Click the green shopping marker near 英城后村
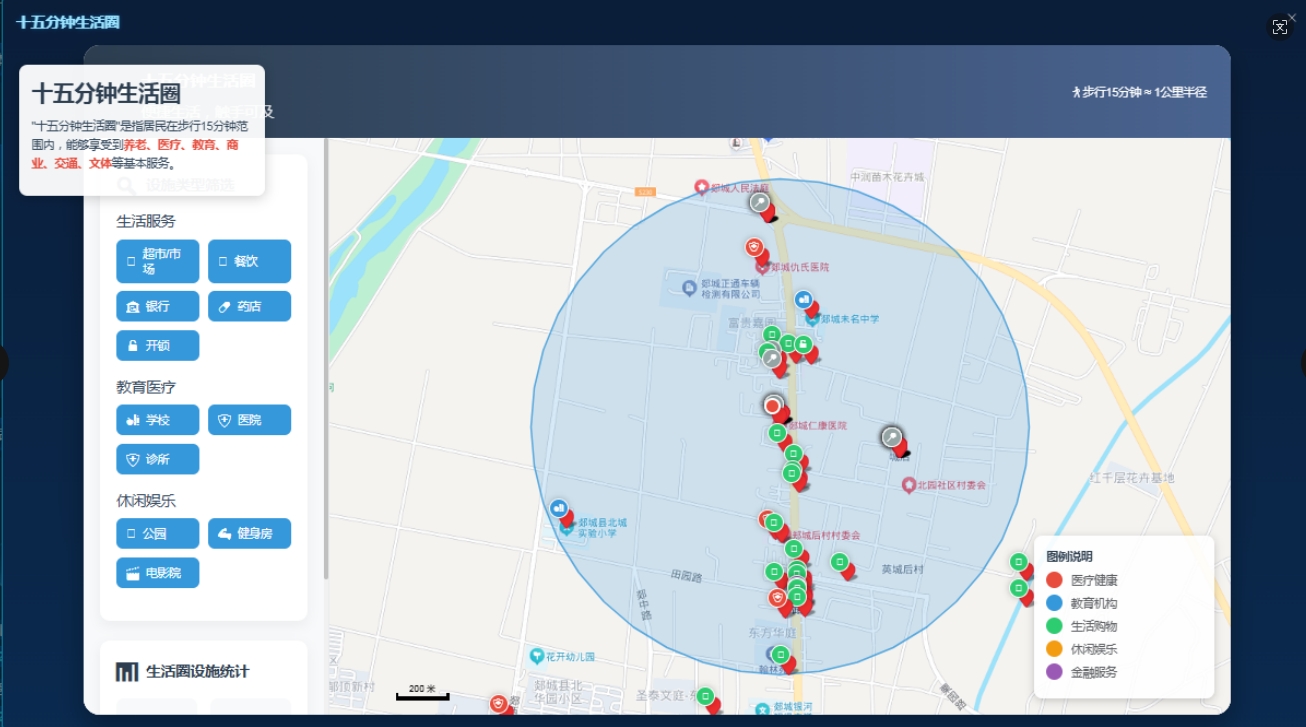 pos(840,562)
